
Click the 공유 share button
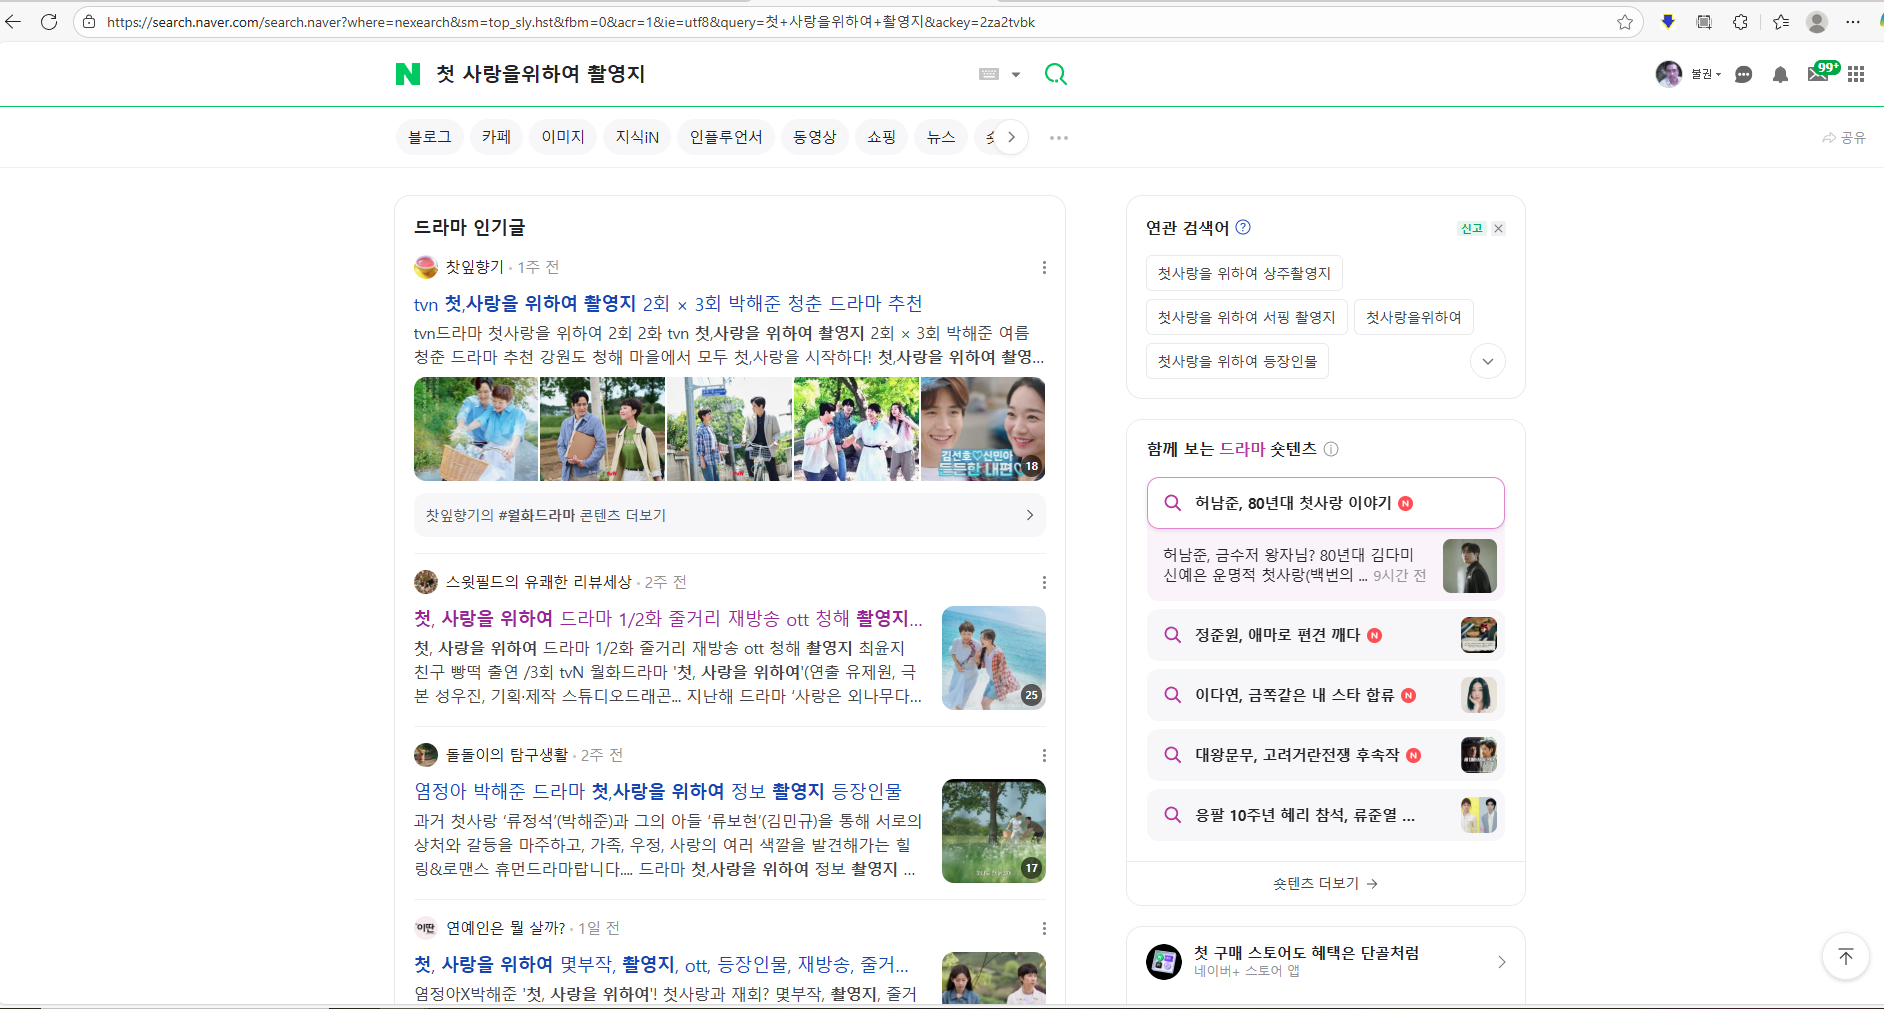(x=1844, y=138)
